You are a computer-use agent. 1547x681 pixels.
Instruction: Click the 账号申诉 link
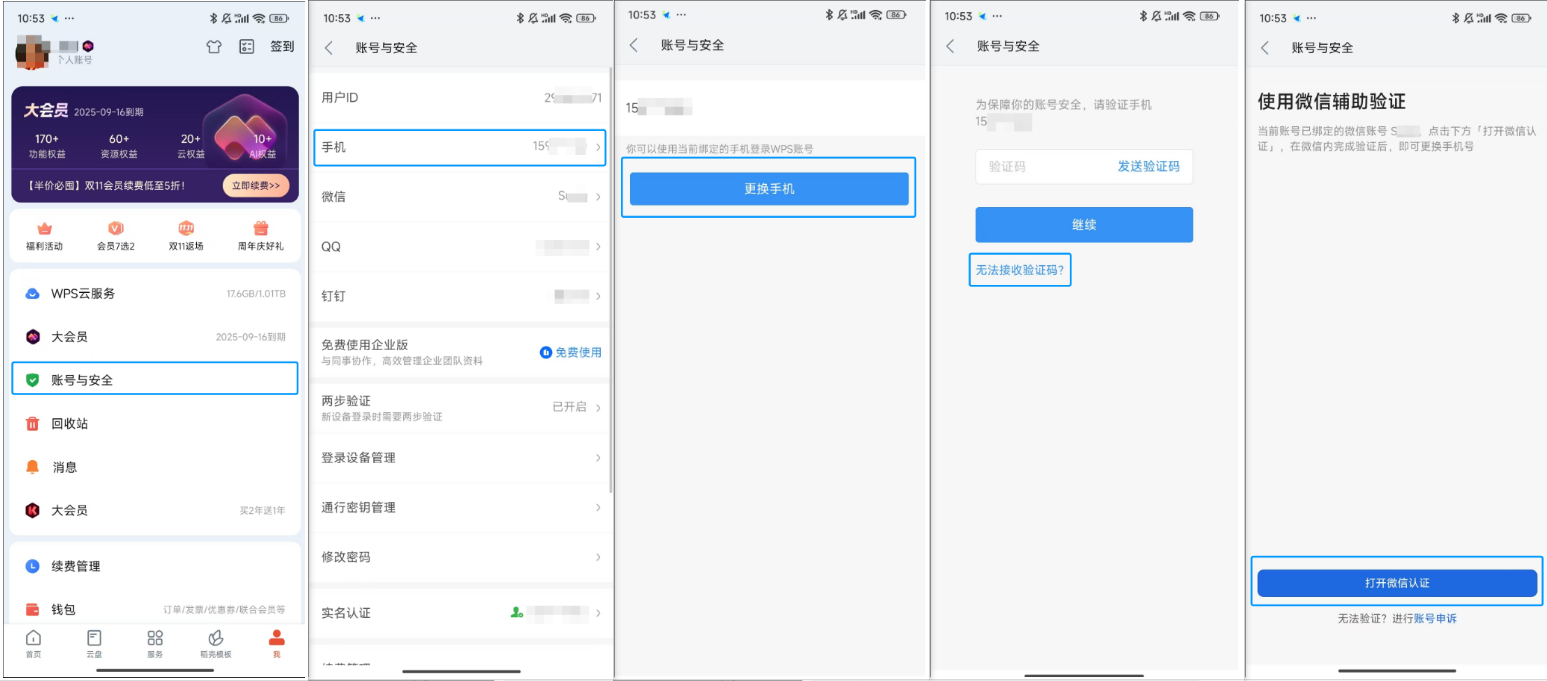click(x=1435, y=619)
